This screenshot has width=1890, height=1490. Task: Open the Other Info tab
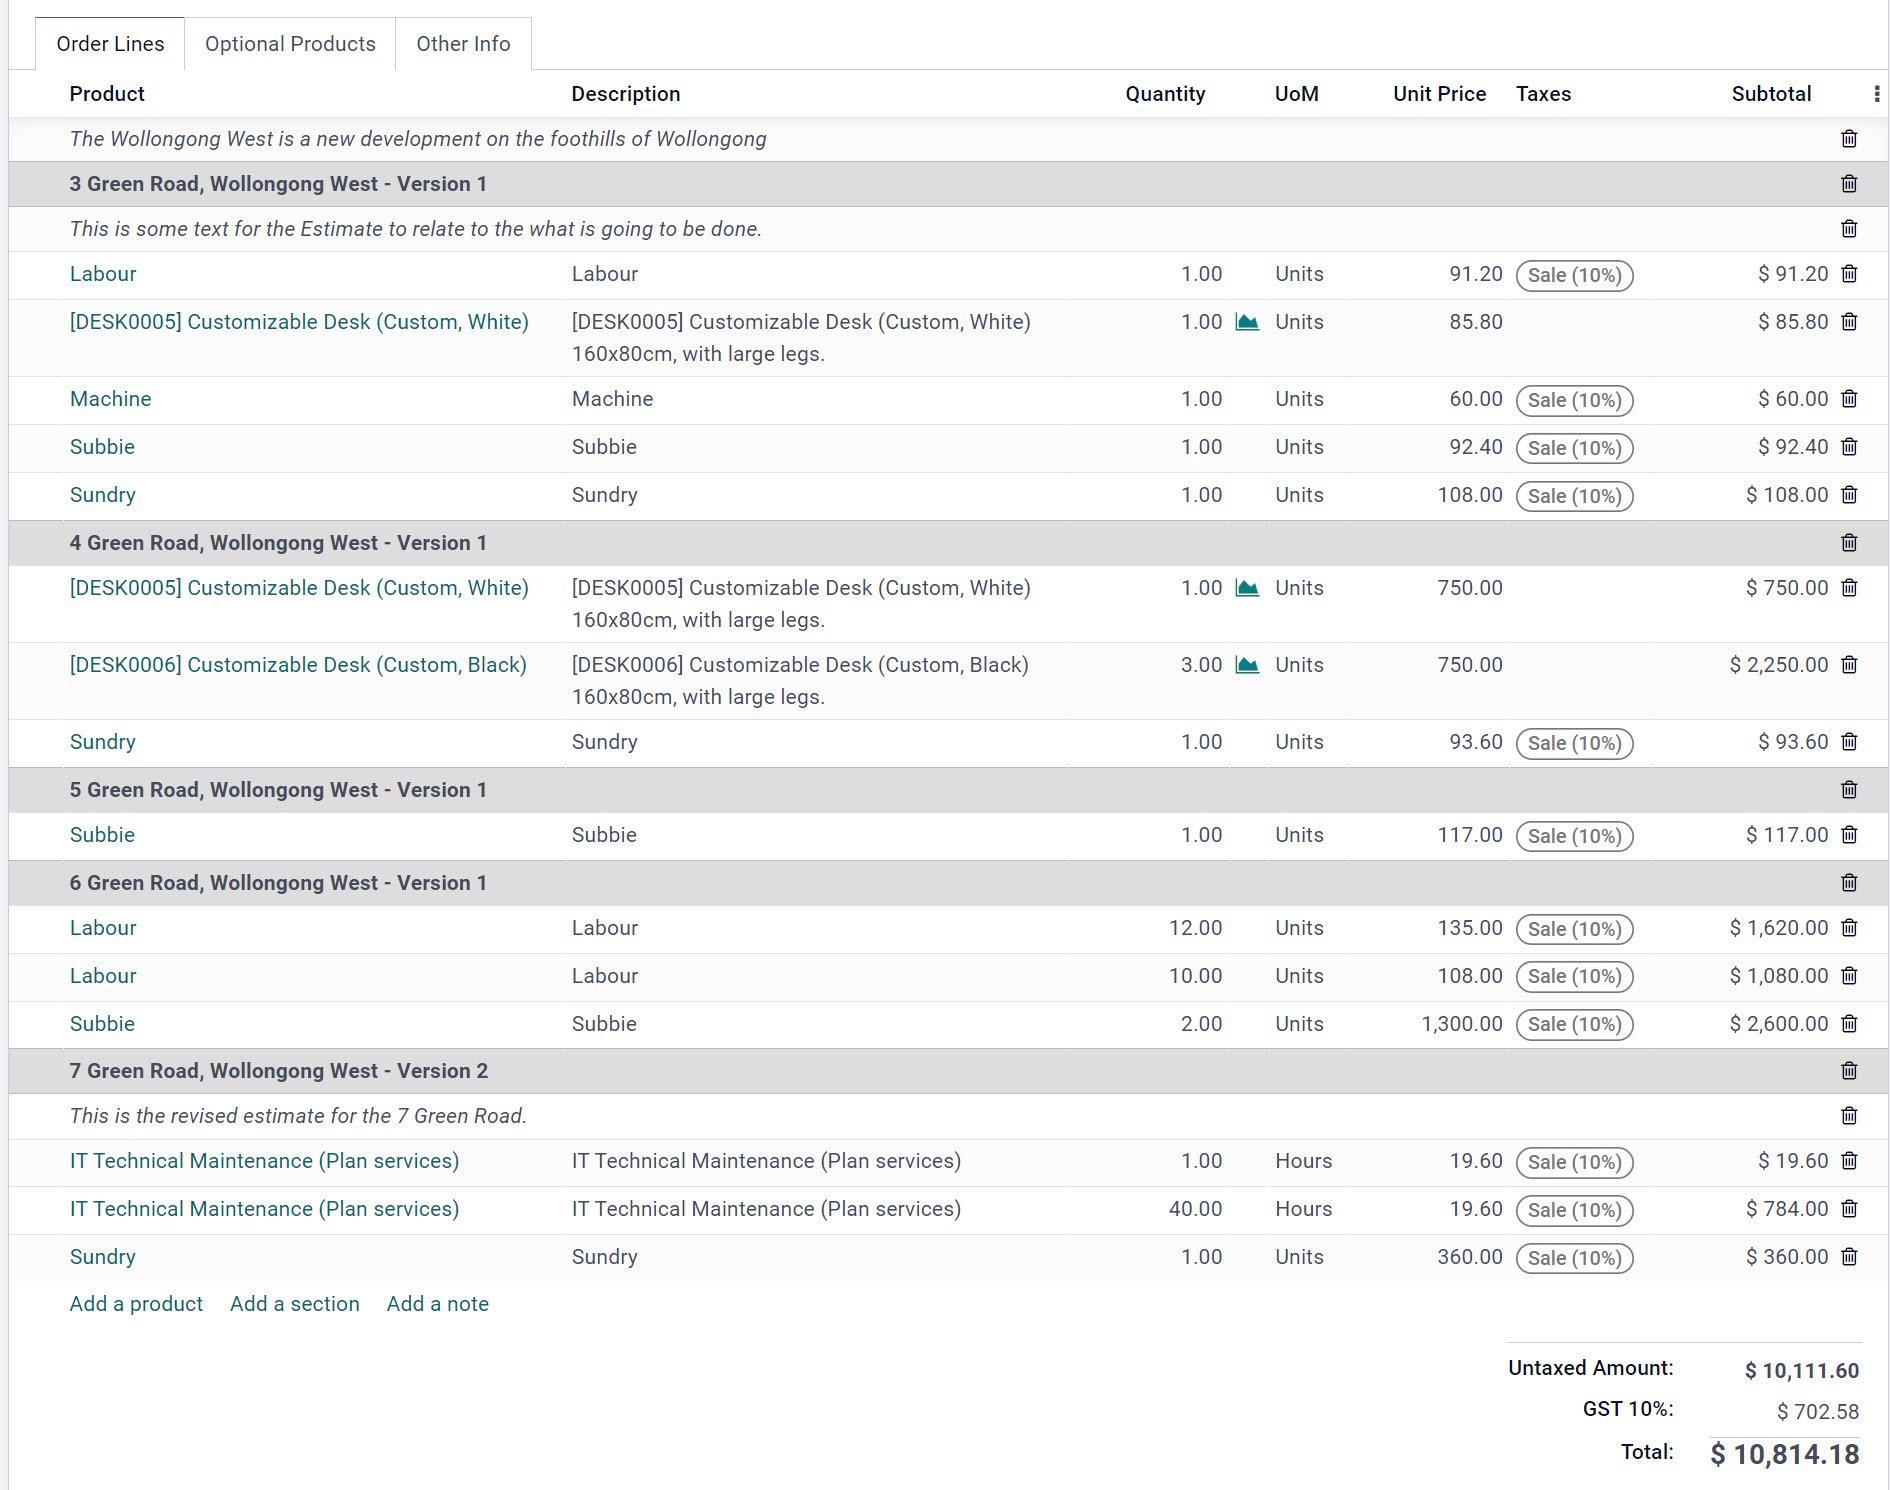463,44
